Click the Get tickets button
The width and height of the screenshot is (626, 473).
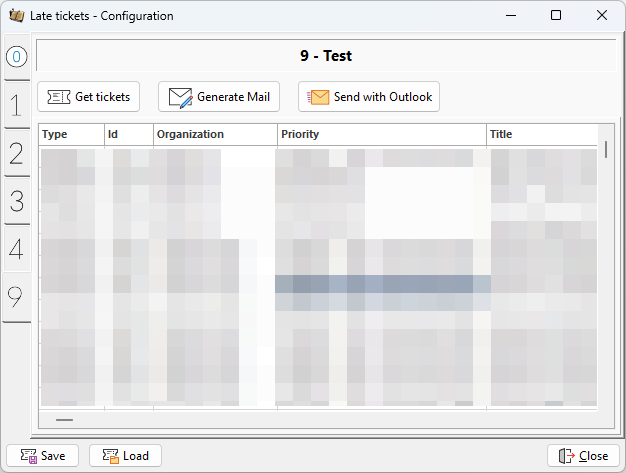point(89,97)
